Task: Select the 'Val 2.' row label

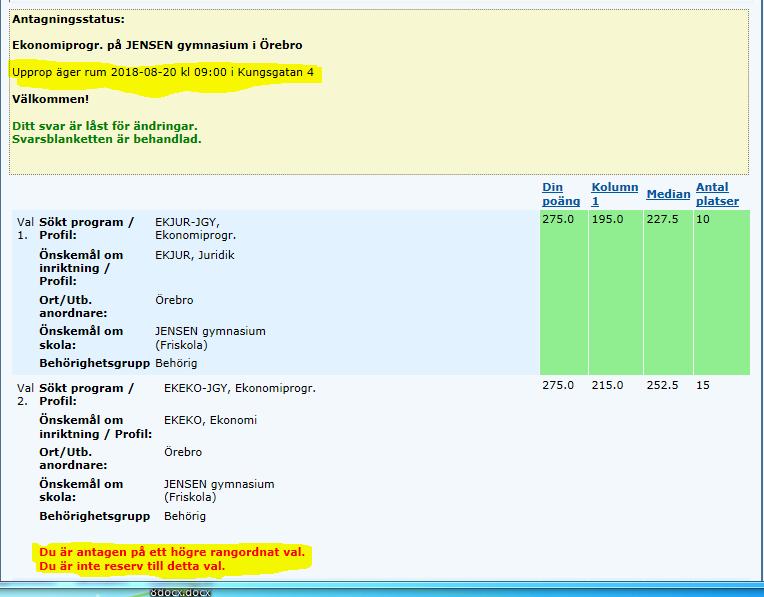Action: tap(25, 395)
